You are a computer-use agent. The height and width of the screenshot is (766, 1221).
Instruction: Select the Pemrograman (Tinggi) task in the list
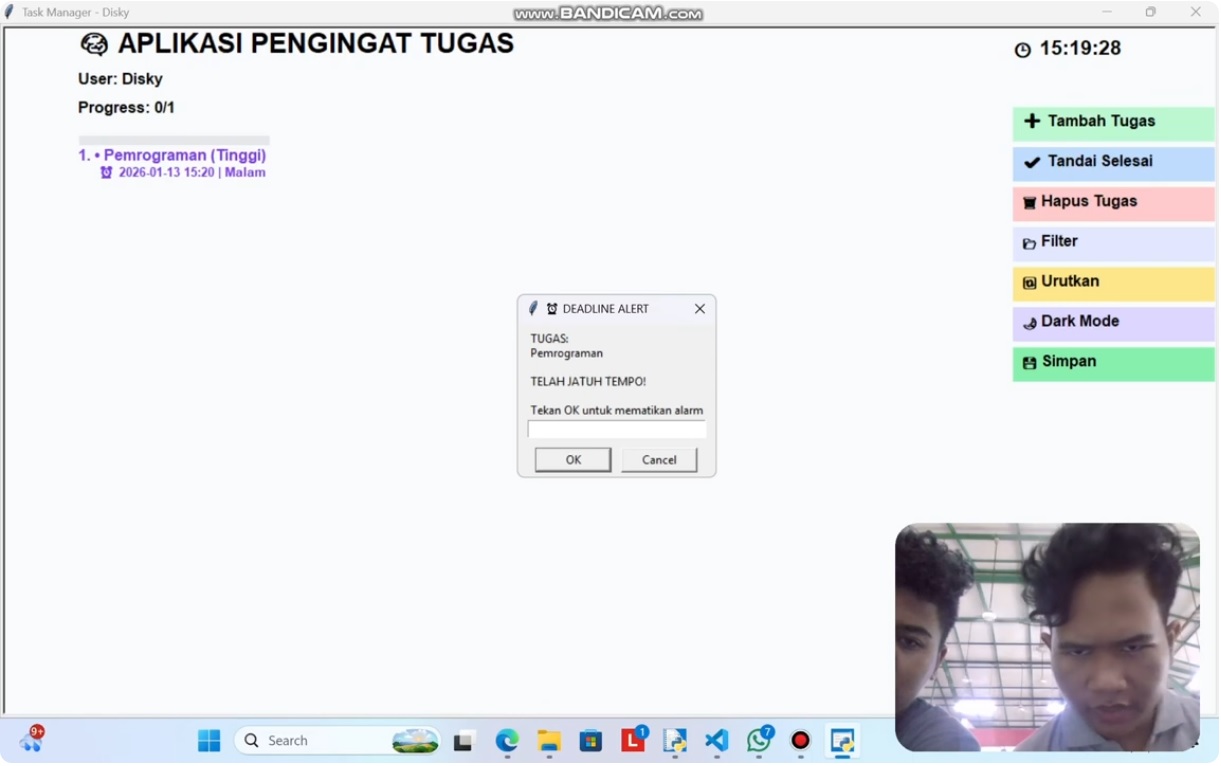(x=172, y=155)
